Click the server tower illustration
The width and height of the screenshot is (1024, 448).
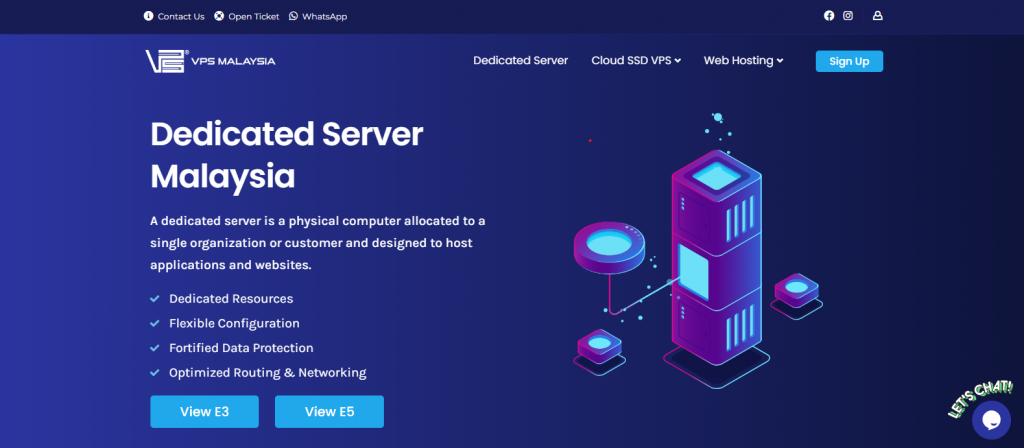(x=716, y=268)
